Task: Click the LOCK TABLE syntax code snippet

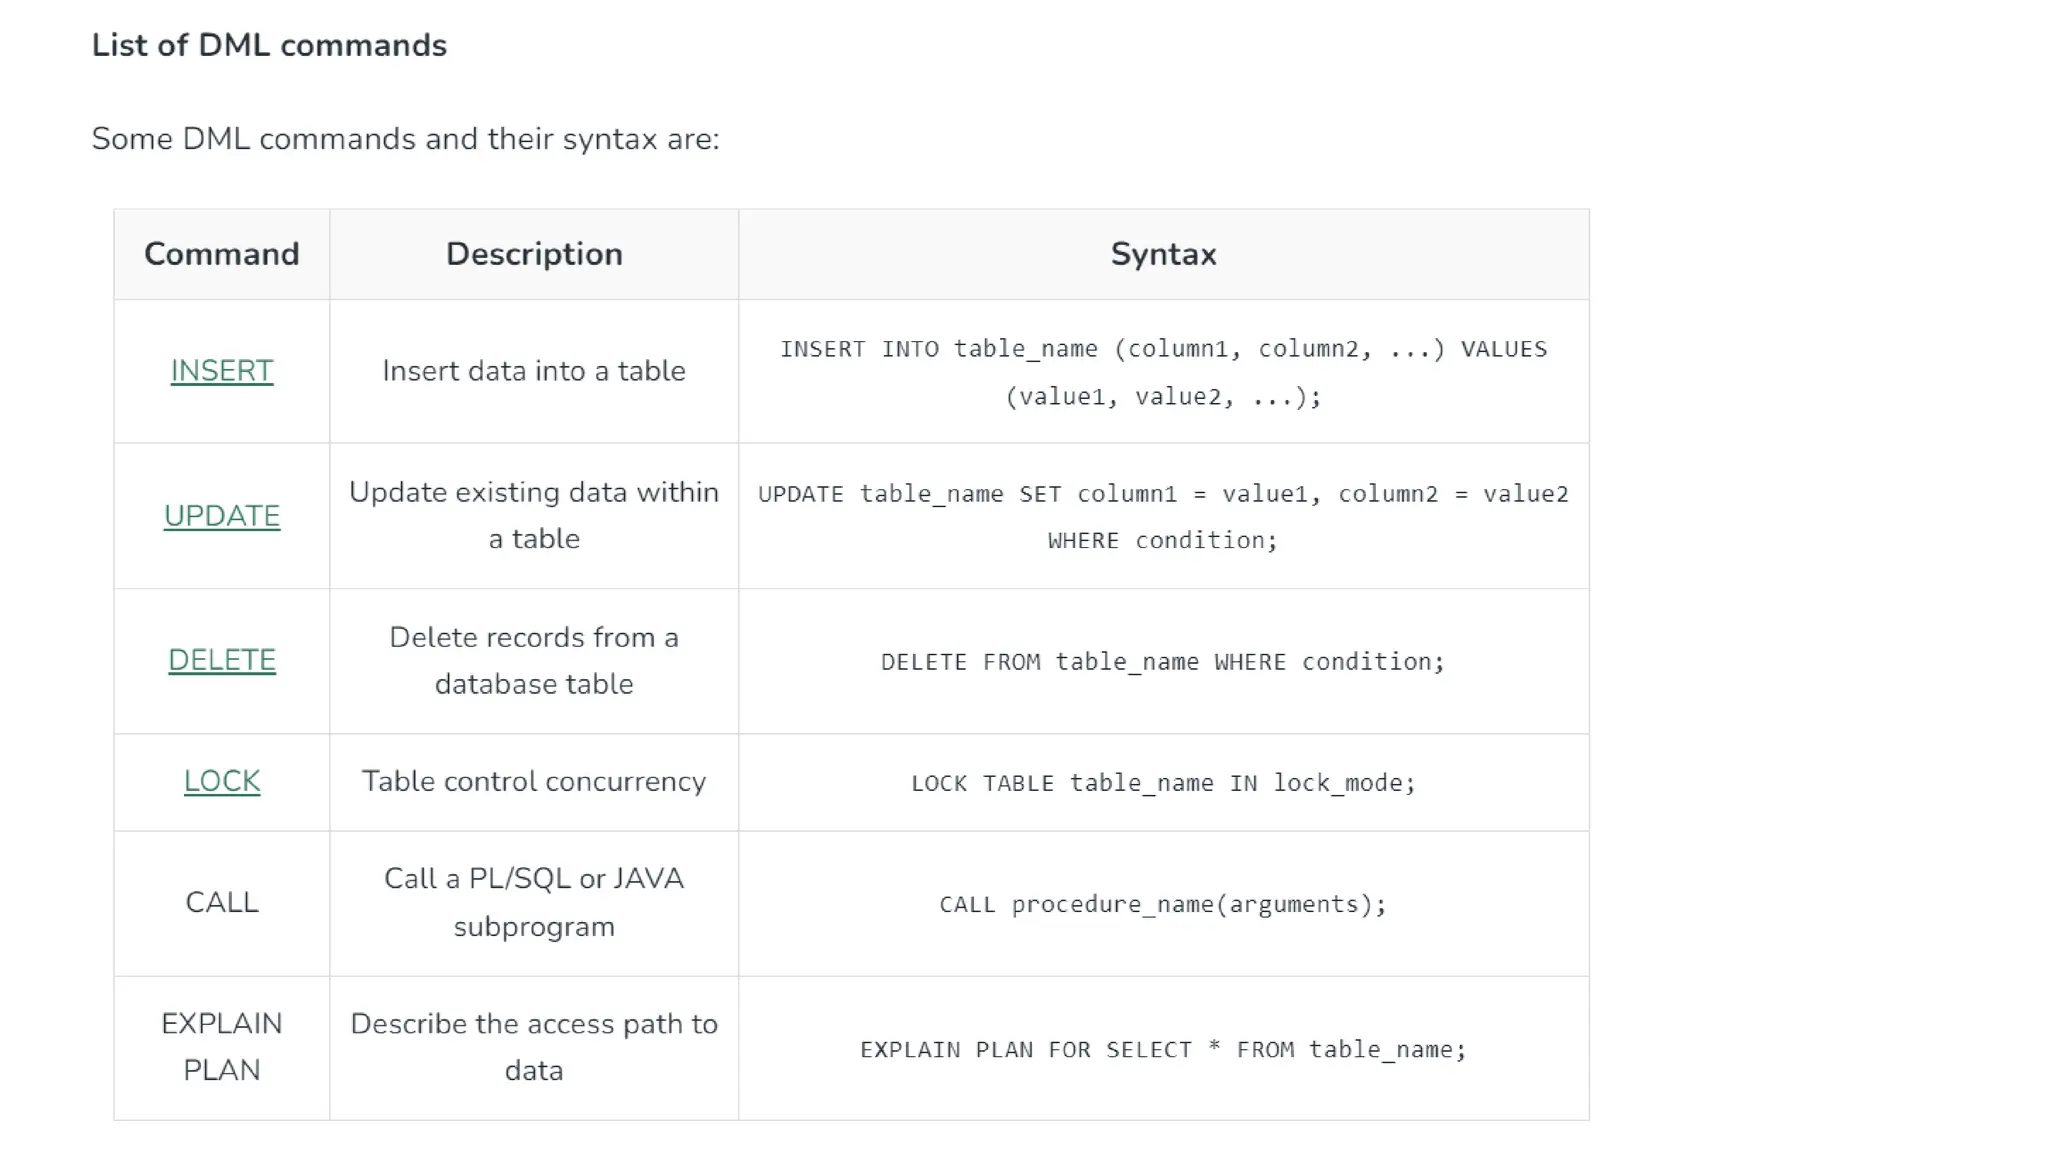Action: tap(1163, 783)
